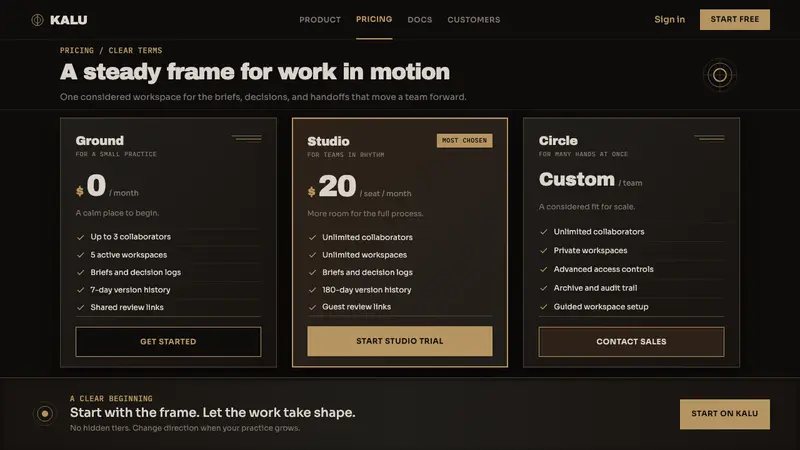The width and height of the screenshot is (800, 450).
Task: Click the Sign in link
Action: (669, 19)
